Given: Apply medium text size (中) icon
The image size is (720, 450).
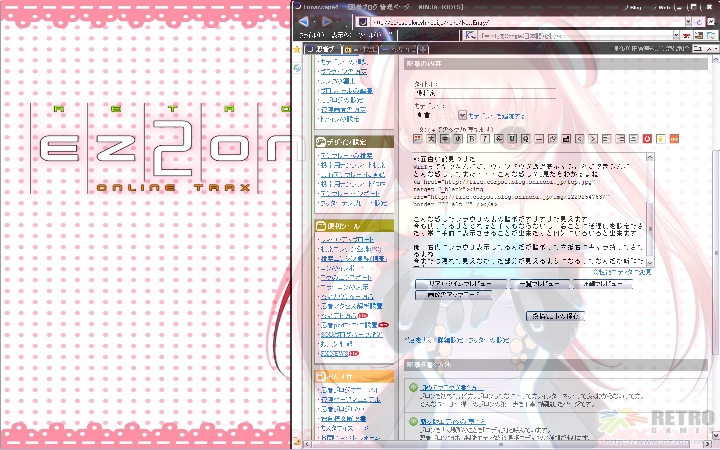Looking at the screenshot, I should pos(444,138).
